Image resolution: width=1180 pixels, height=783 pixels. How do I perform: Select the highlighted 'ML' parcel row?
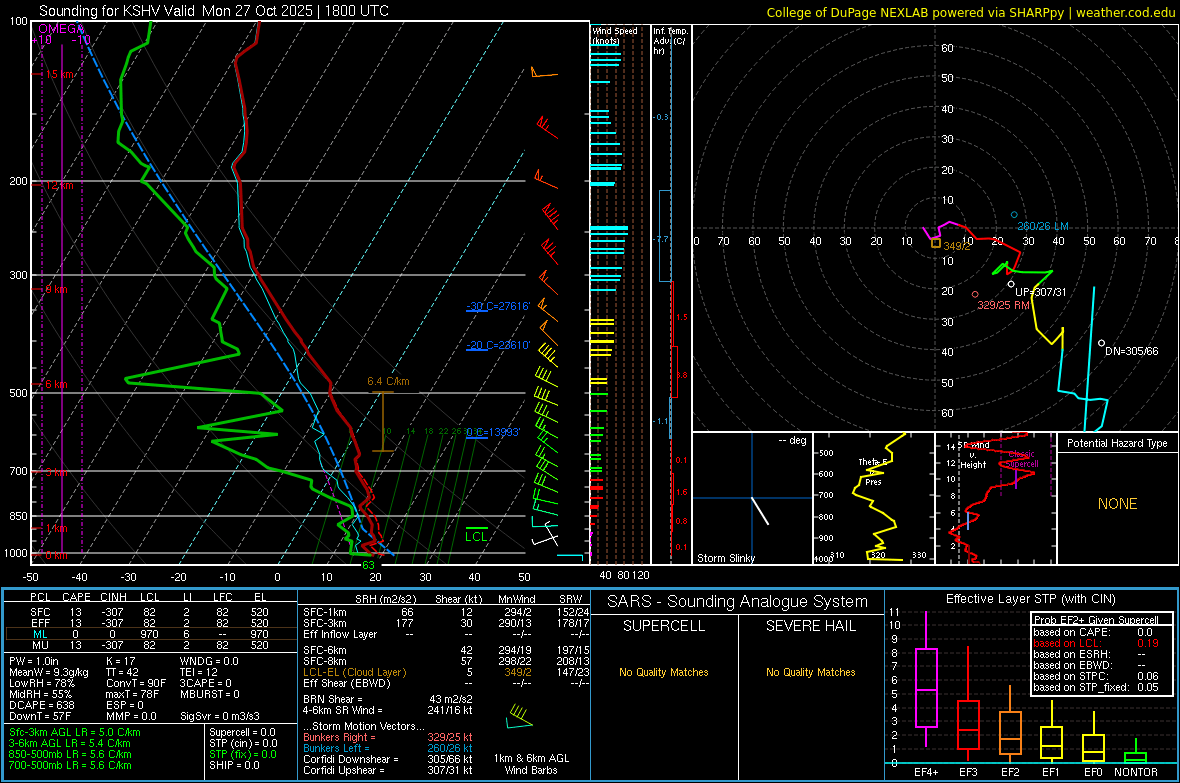pos(149,634)
